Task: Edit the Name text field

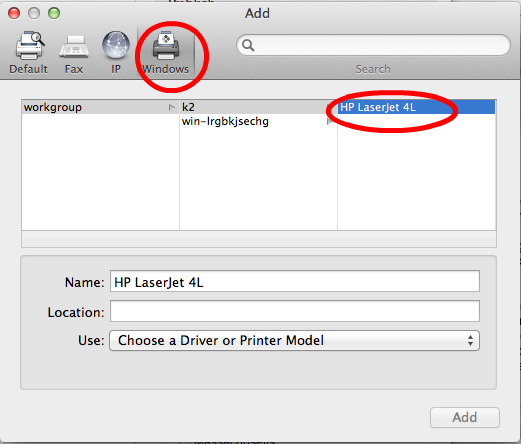Action: [x=295, y=281]
